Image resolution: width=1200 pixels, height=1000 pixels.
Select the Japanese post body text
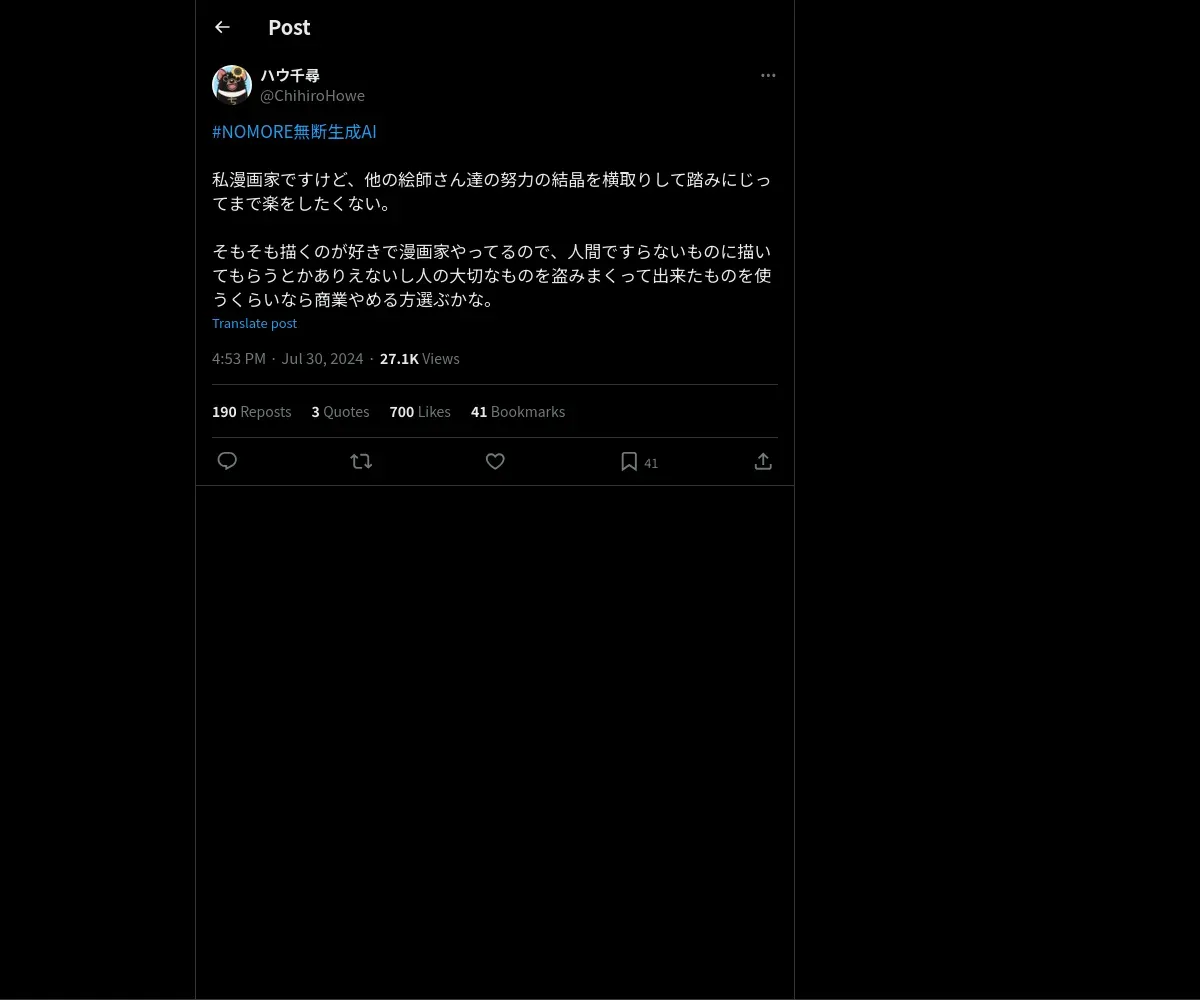[x=492, y=239]
